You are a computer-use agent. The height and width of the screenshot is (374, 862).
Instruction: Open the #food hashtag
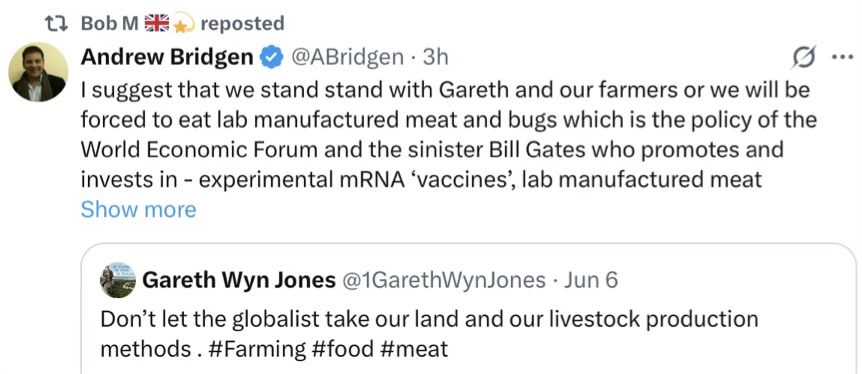pos(345,349)
